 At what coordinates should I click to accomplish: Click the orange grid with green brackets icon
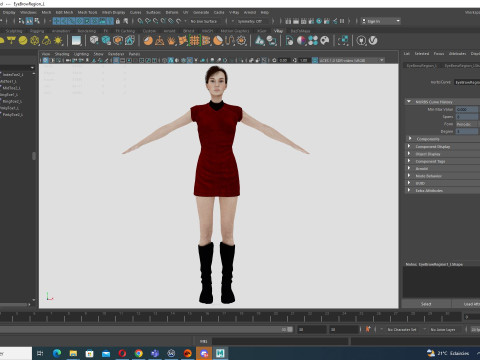click(194, 41)
